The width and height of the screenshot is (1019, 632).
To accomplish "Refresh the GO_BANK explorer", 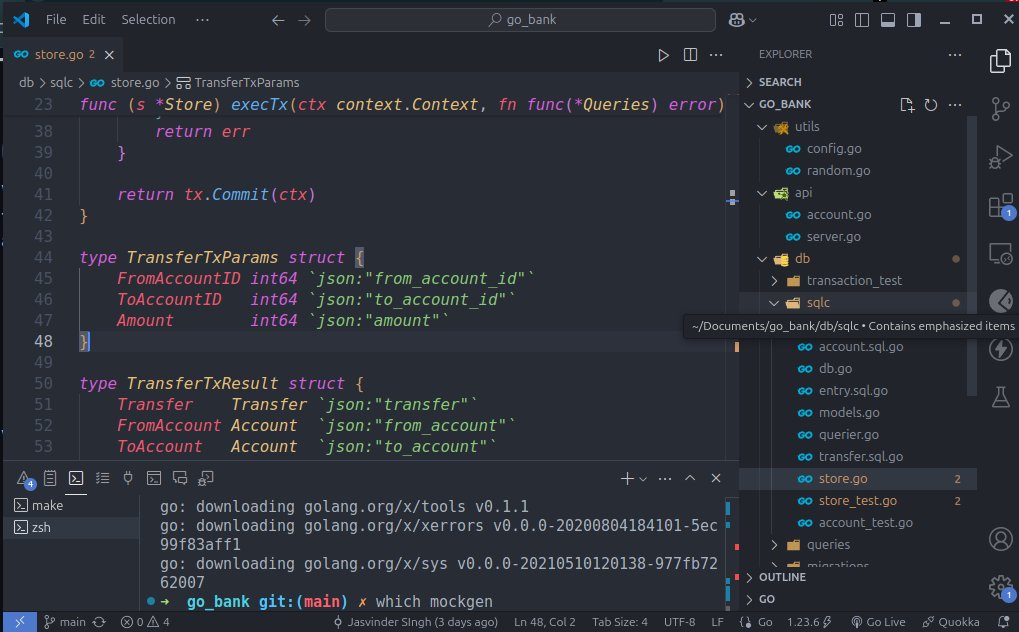I will point(931,105).
